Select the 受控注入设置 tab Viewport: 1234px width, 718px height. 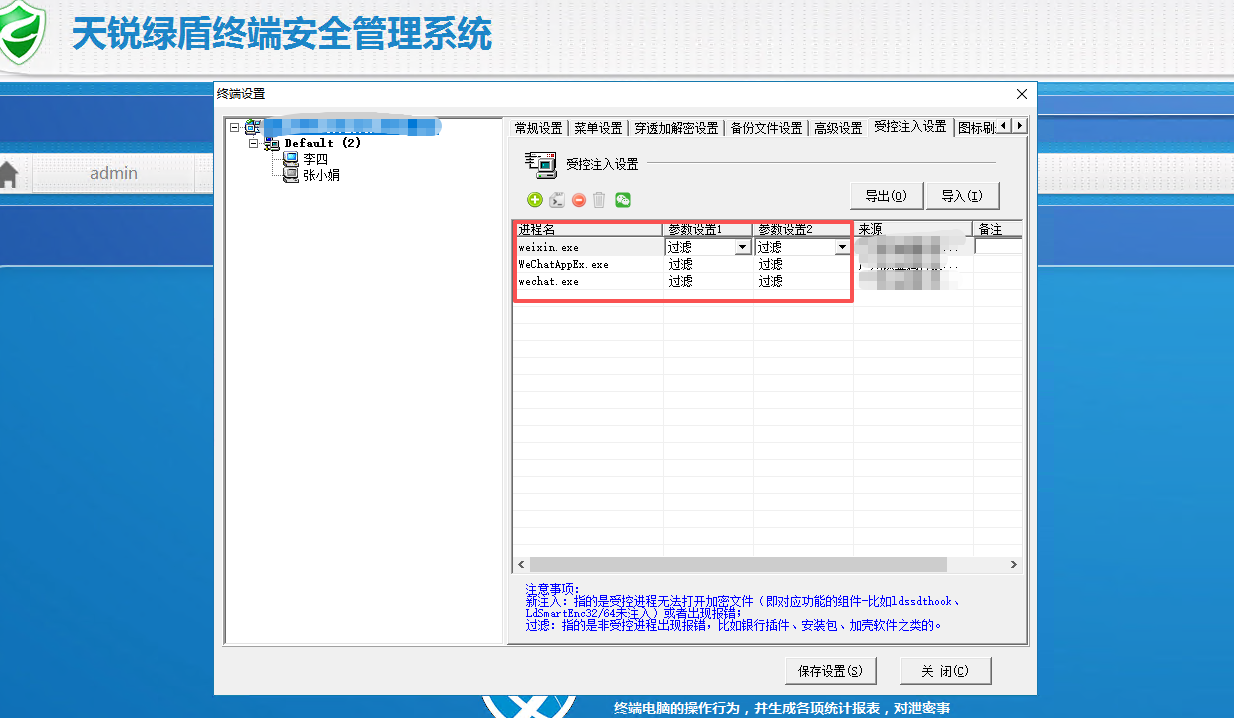[x=910, y=126]
